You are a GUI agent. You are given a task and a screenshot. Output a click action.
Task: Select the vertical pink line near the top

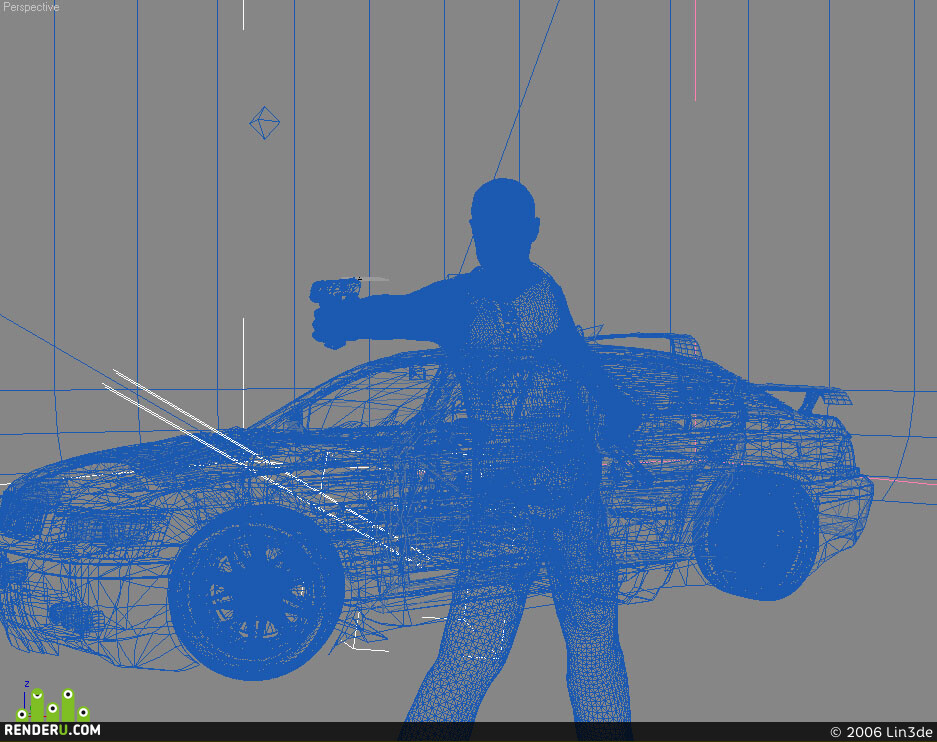(x=695, y=50)
